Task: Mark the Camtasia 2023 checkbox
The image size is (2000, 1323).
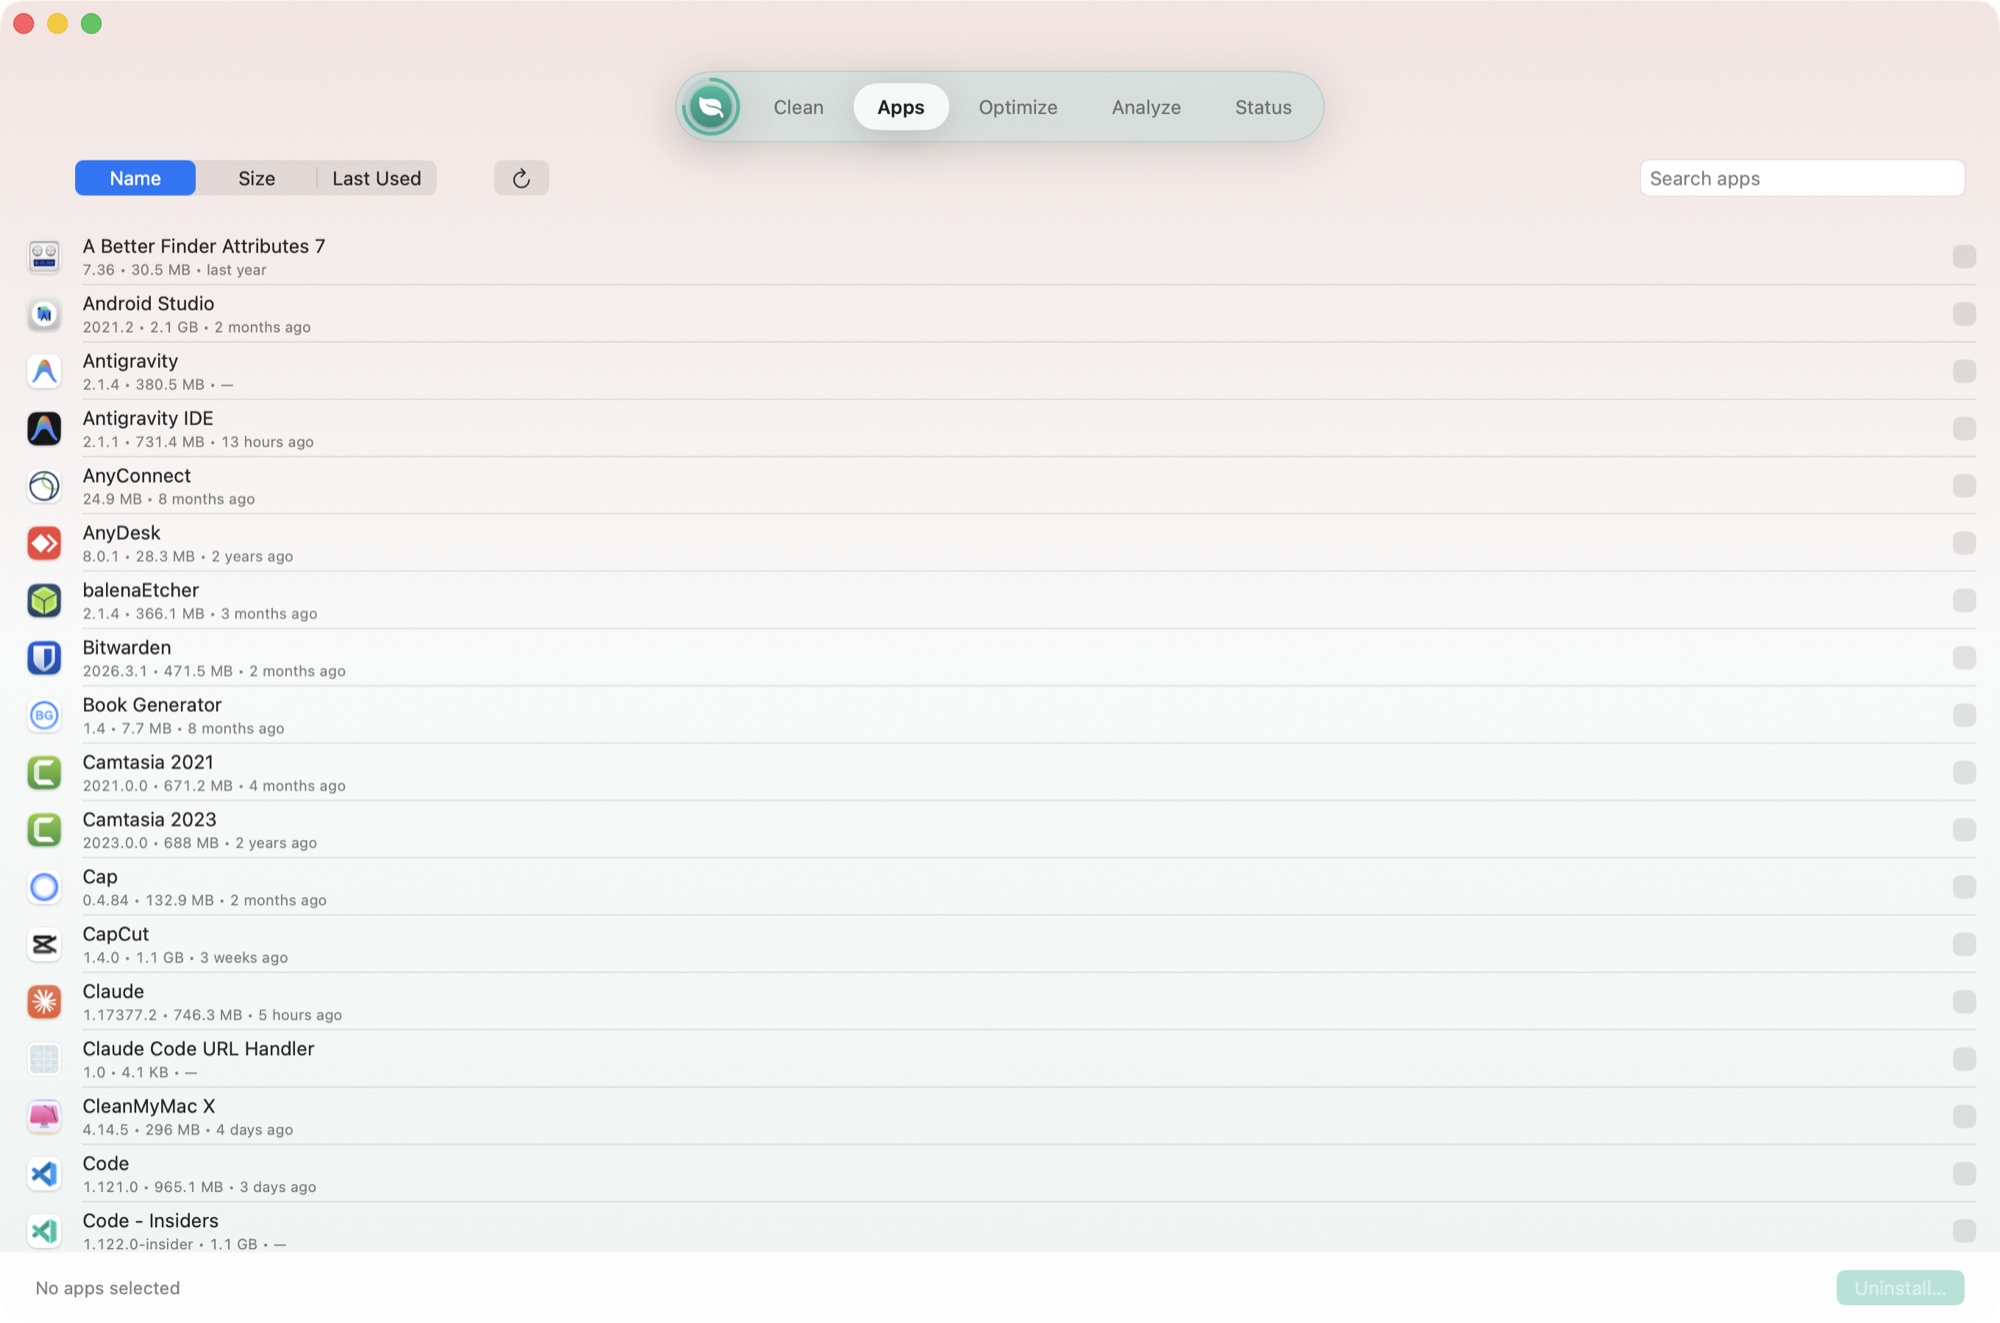Action: [1964, 830]
